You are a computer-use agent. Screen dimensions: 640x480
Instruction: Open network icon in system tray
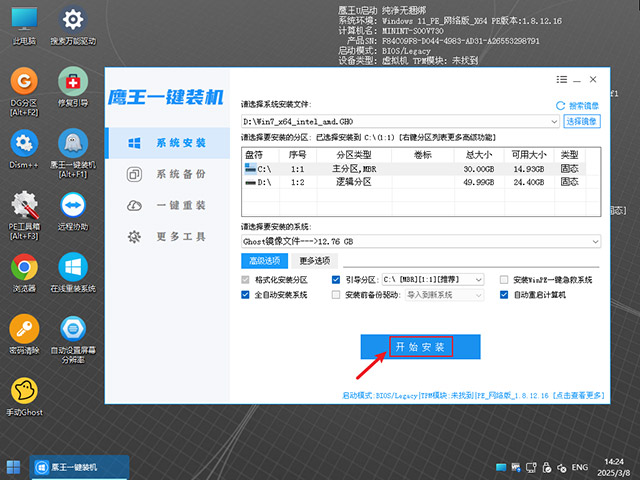click(531, 468)
